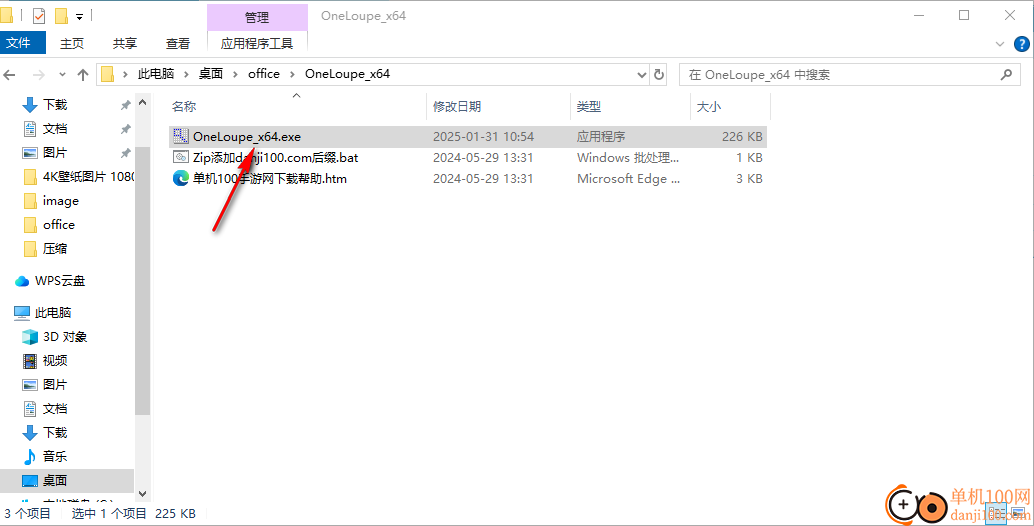The height and width of the screenshot is (526, 1034).
Task: Open the Help question mark icon
Action: click(x=1020, y=44)
